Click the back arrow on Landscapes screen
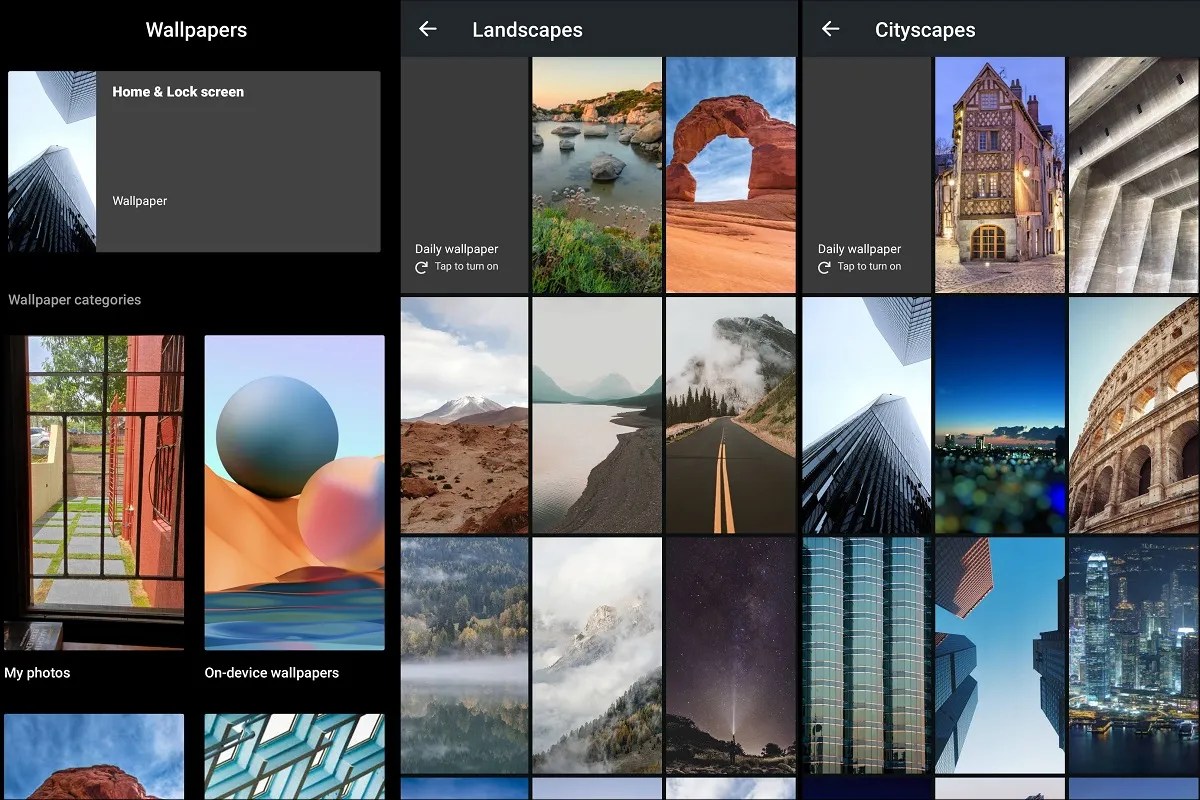The width and height of the screenshot is (1200, 800). pyautogui.click(x=427, y=29)
